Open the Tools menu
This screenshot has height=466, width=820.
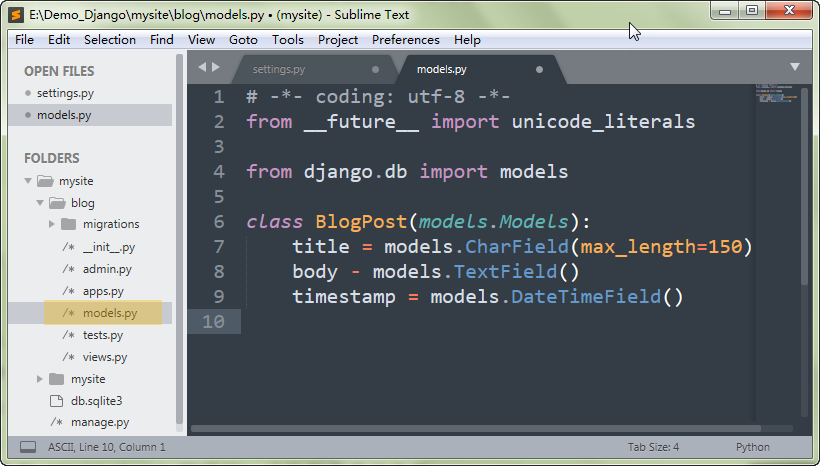[x=288, y=40]
